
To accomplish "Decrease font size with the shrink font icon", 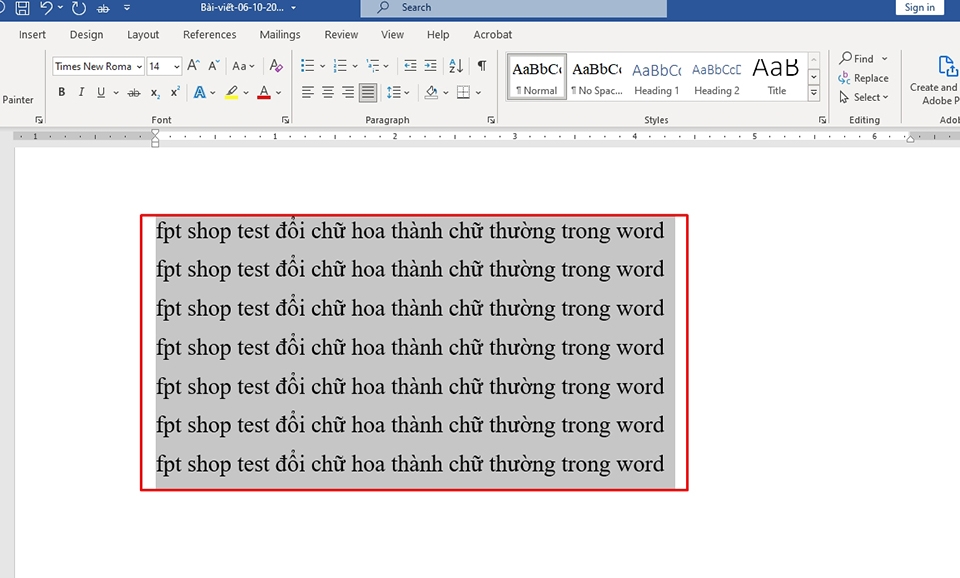I will 213,66.
